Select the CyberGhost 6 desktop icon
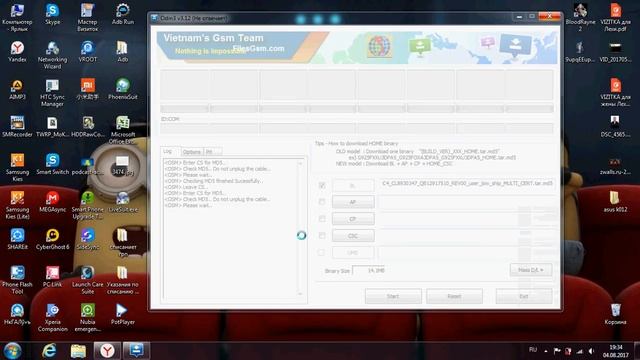Image resolution: width=640 pixels, height=360 pixels. point(52,240)
